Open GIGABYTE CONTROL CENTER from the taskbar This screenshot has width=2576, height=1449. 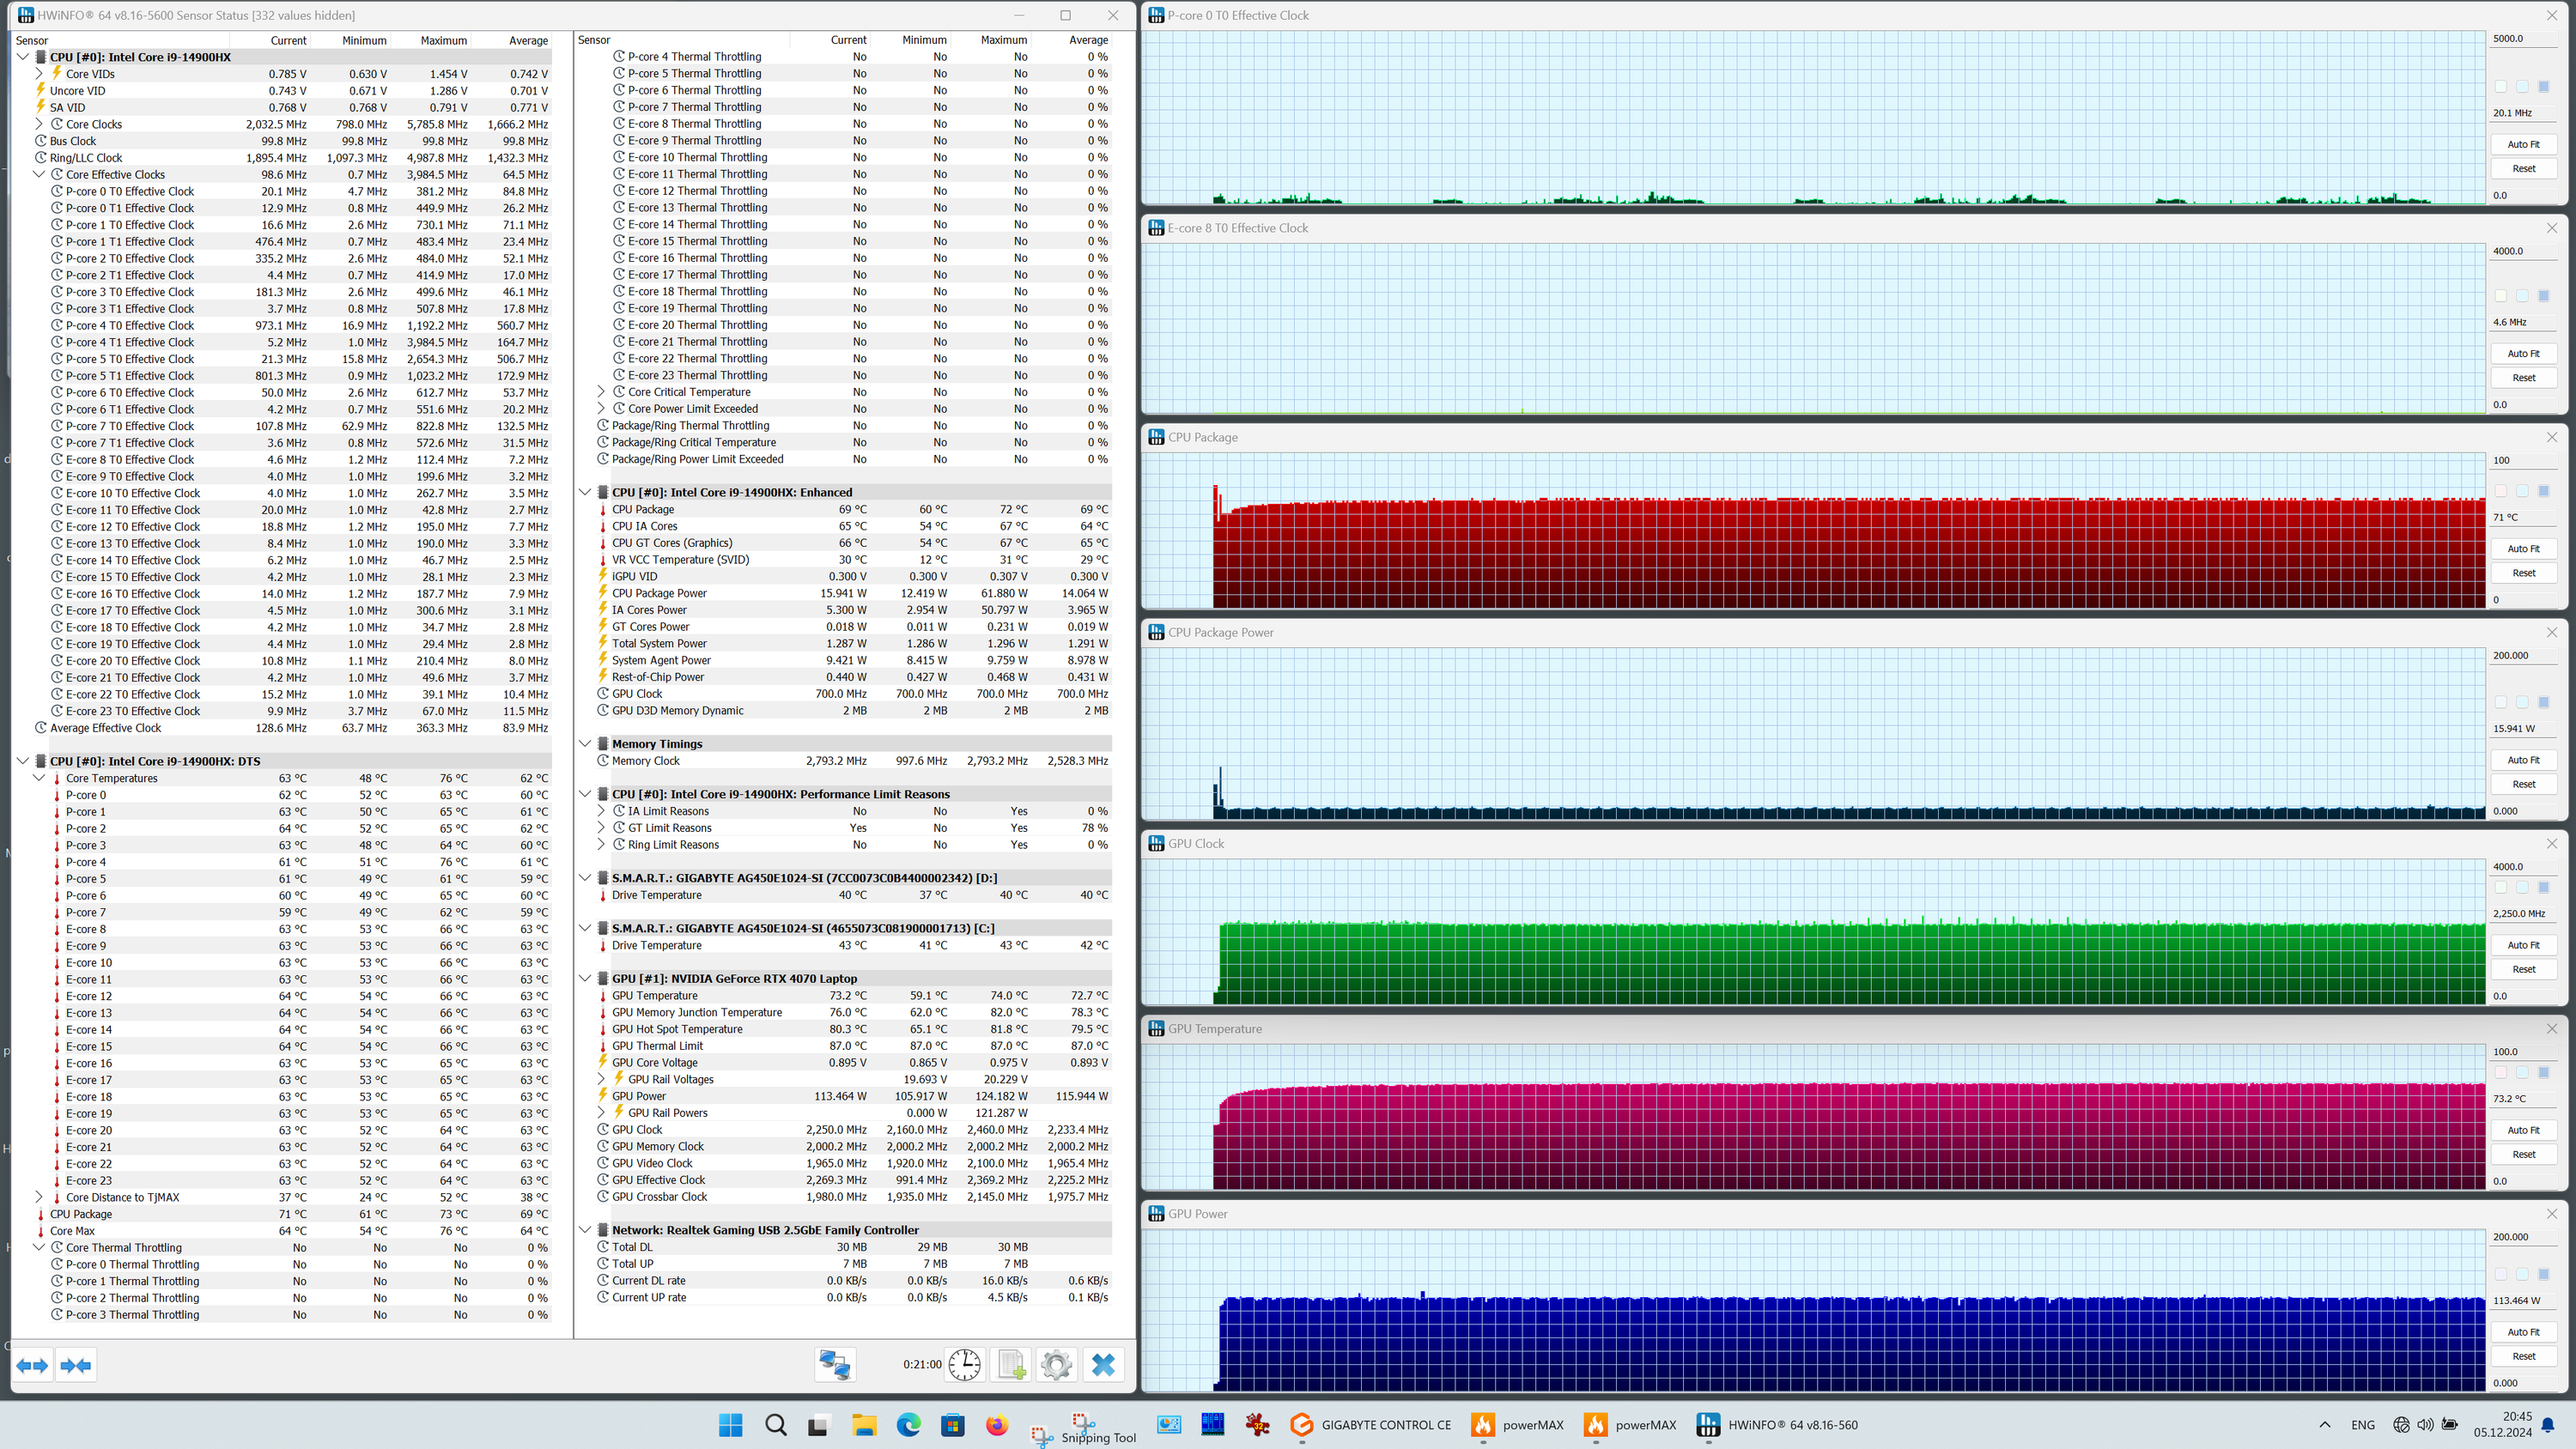tap(1371, 1425)
